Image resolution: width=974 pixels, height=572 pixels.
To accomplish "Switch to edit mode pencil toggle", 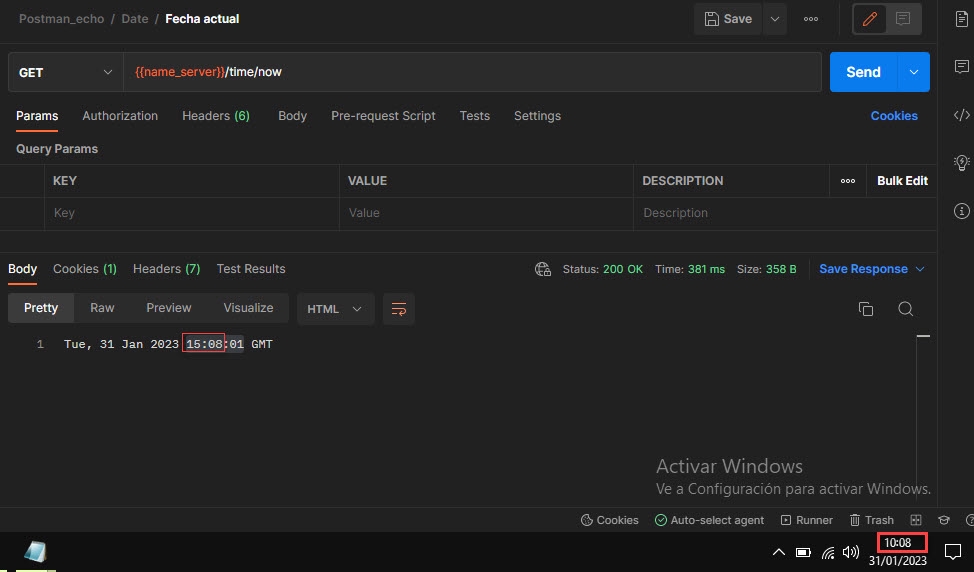I will tap(869, 19).
